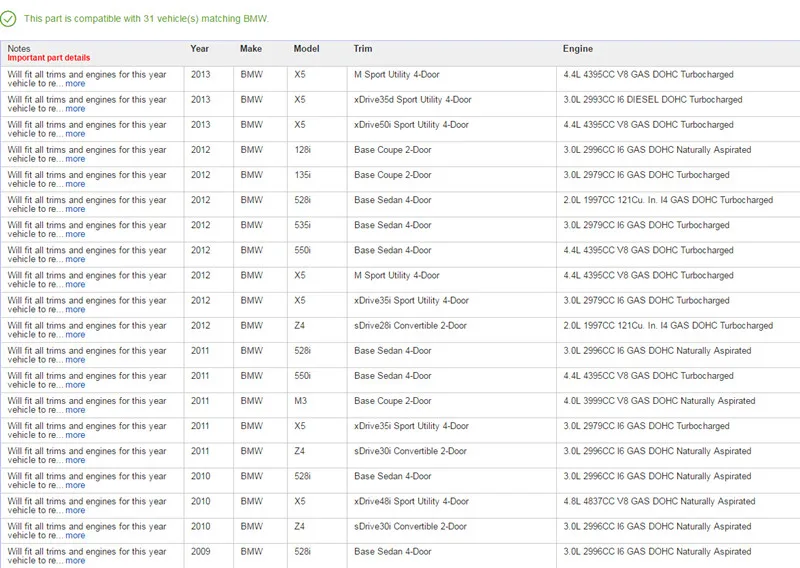Select 'sDrive28i Convertible 2-Door' trim cell
Viewport: 800px width, 568px height.
point(410,326)
